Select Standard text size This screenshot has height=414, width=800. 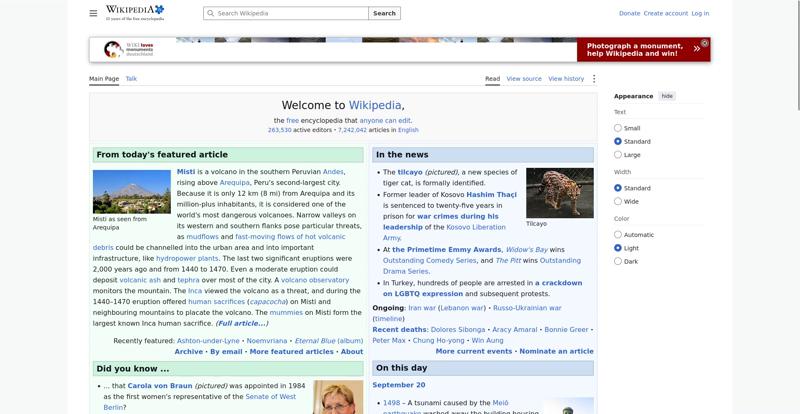coord(618,141)
